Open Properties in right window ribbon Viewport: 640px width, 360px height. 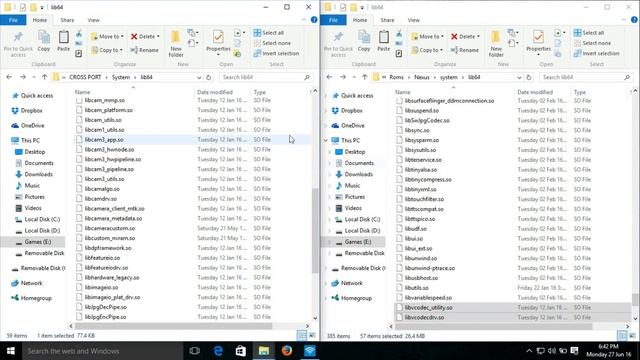[x=538, y=42]
